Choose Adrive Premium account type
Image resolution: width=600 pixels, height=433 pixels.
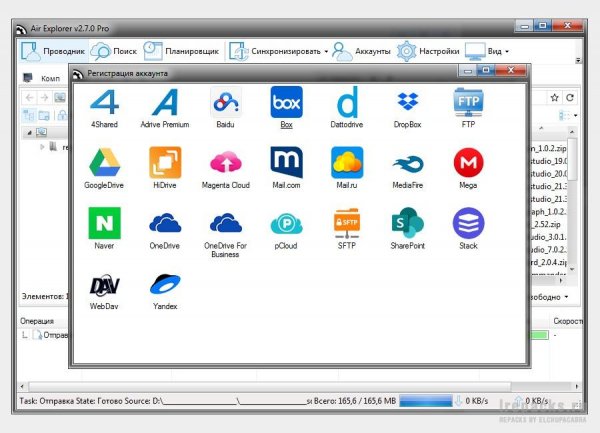click(165, 108)
